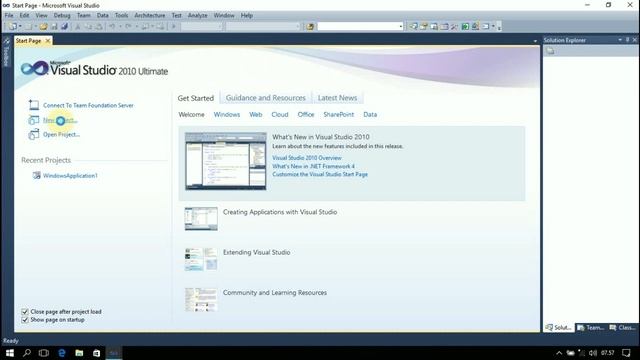640x360 pixels.
Task: Open the Solution Platforms combo box
Action: coord(262,27)
